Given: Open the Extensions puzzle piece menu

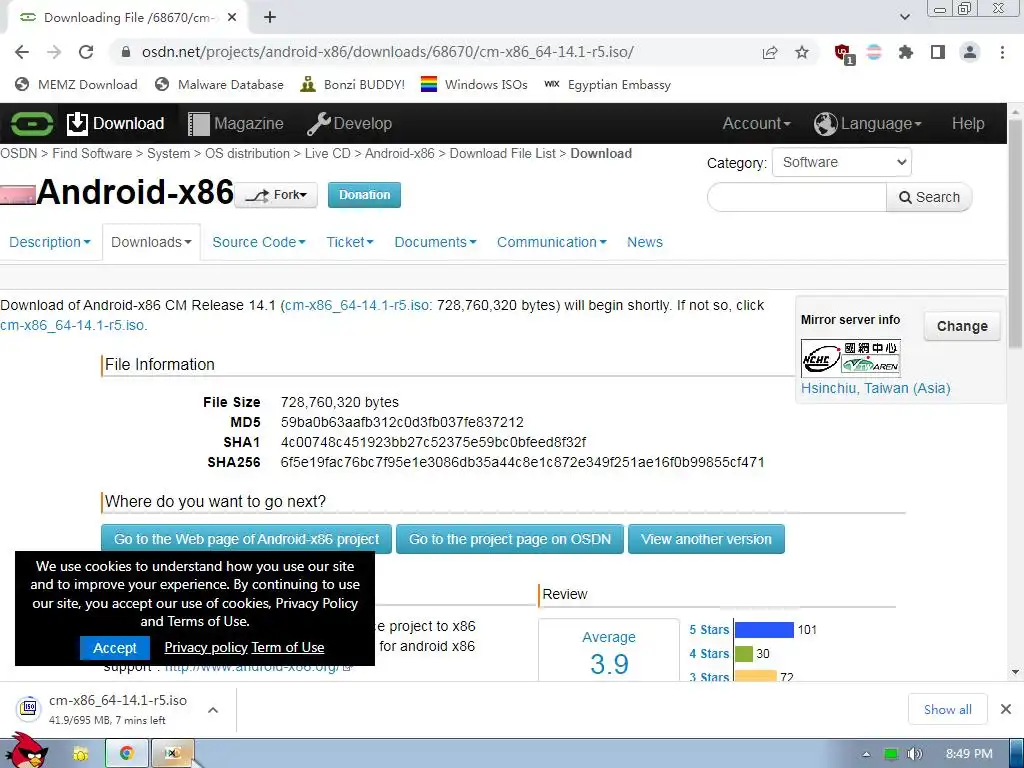Looking at the screenshot, I should [x=905, y=52].
